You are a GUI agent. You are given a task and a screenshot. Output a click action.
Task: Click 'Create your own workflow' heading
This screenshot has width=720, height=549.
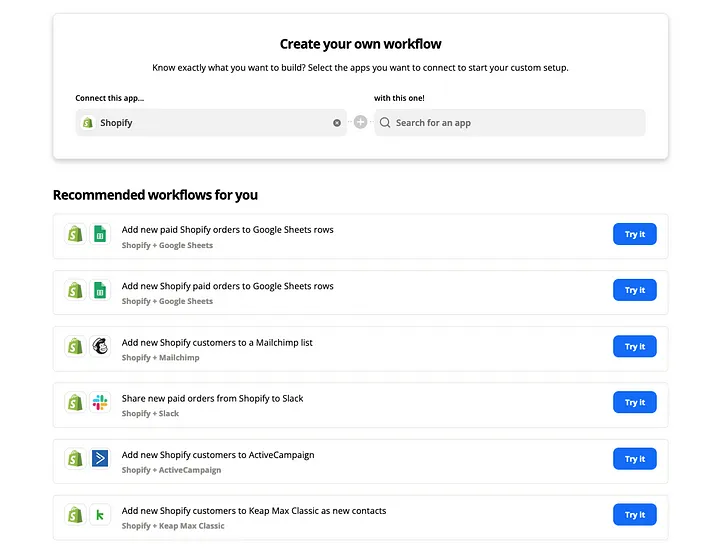tap(360, 44)
